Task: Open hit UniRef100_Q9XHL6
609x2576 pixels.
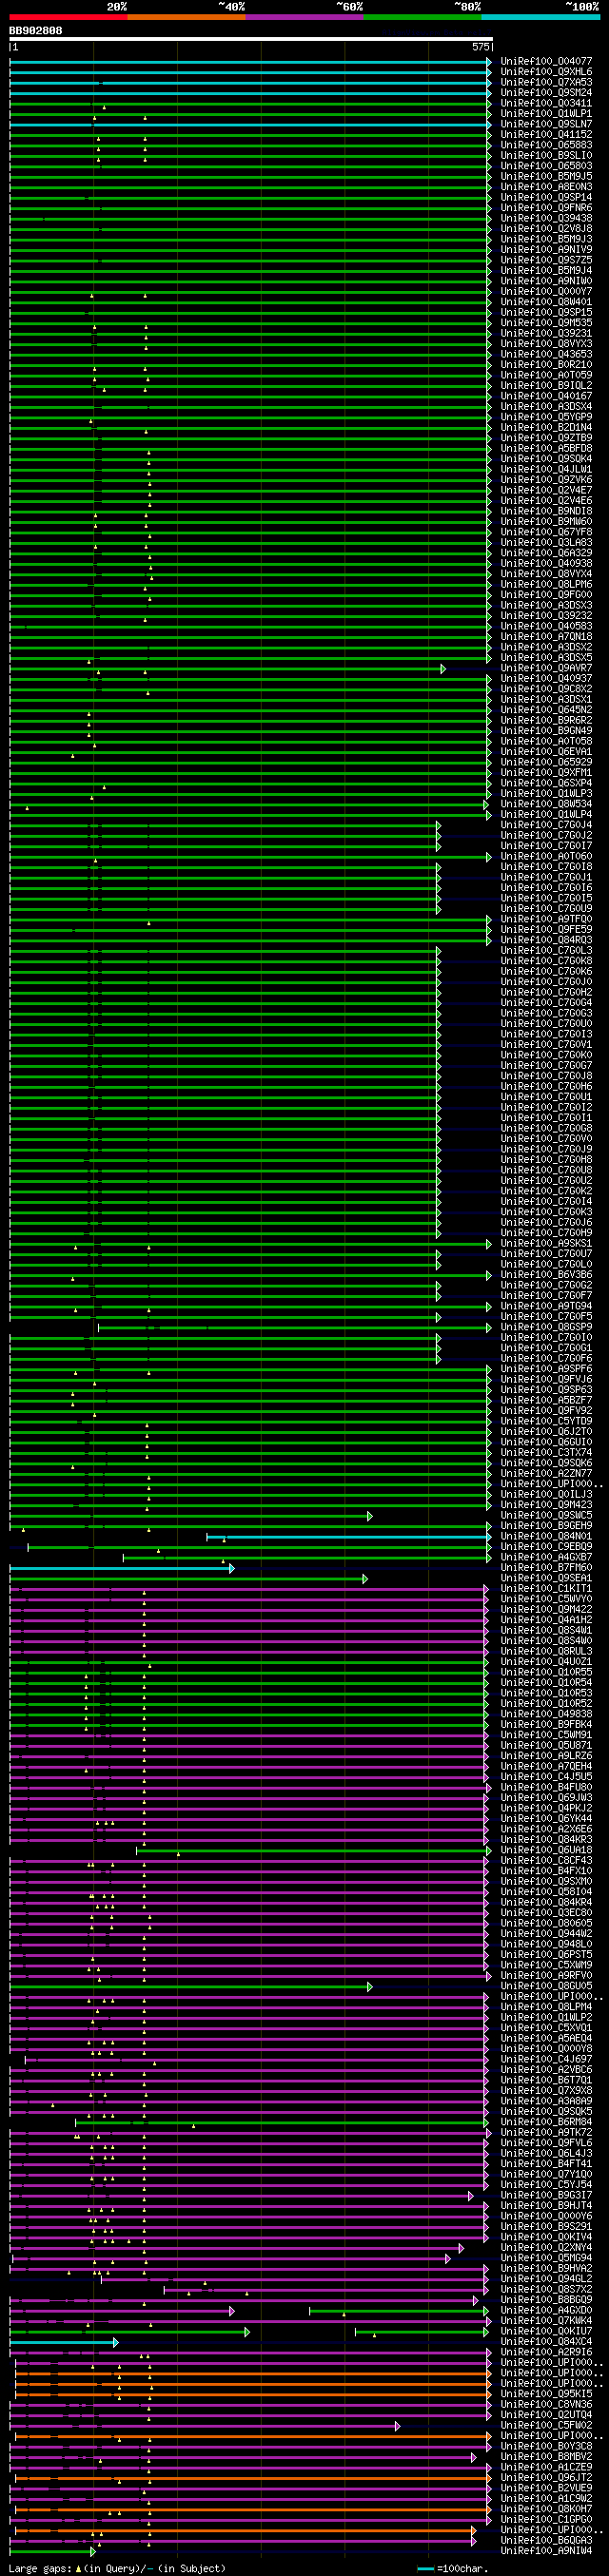Action: pos(546,72)
